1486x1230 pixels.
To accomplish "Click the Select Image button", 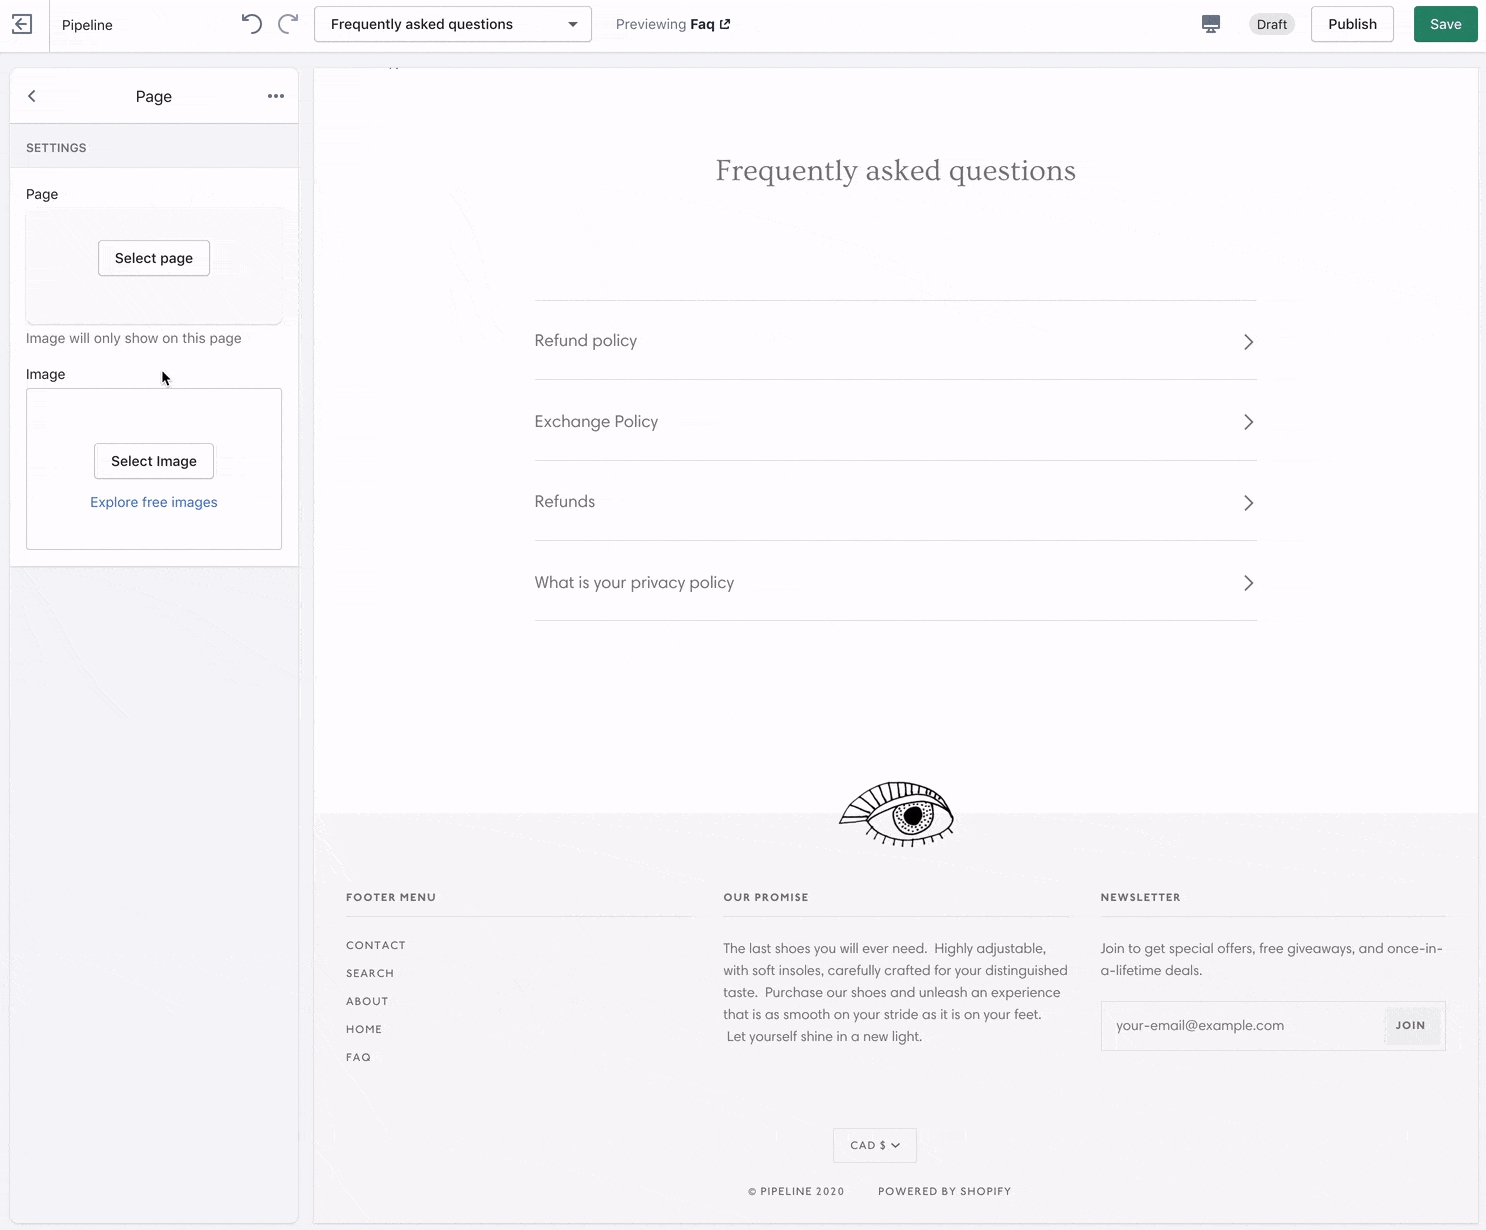I will (x=154, y=461).
